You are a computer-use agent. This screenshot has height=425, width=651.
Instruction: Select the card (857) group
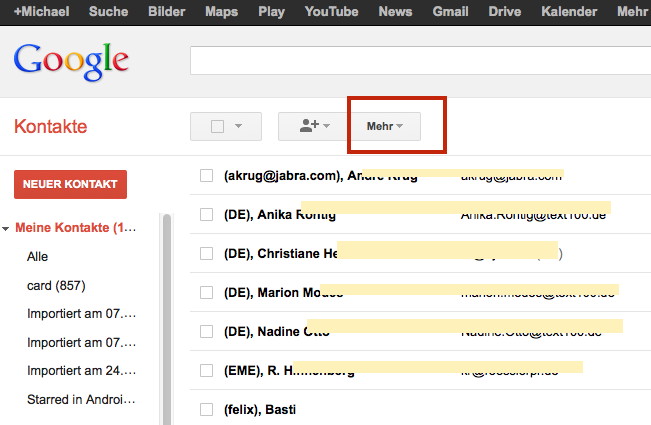(56, 286)
